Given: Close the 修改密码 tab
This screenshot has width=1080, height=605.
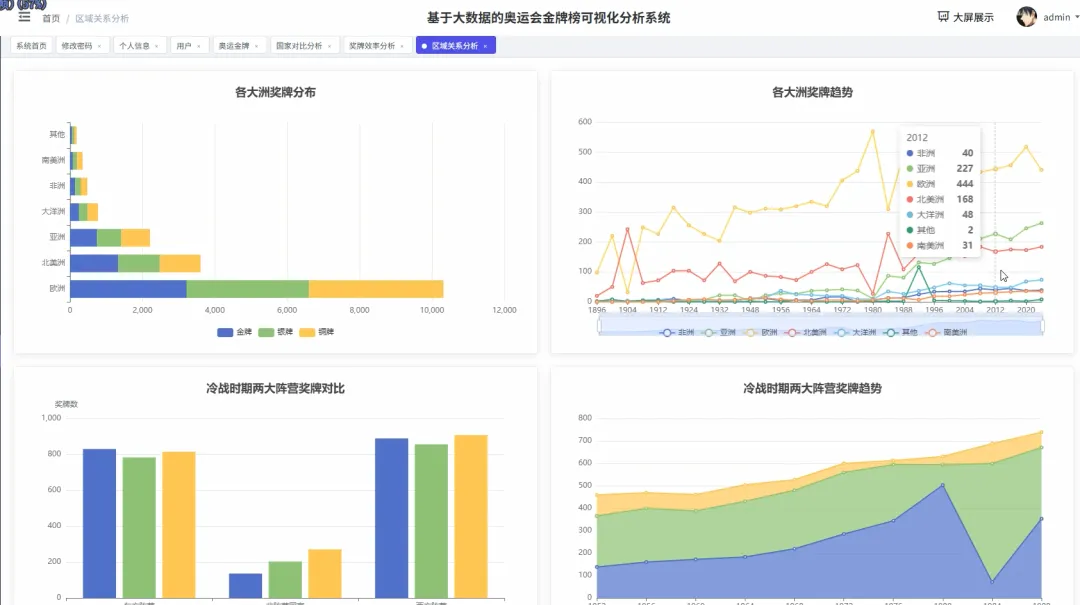Looking at the screenshot, I should click(99, 46).
